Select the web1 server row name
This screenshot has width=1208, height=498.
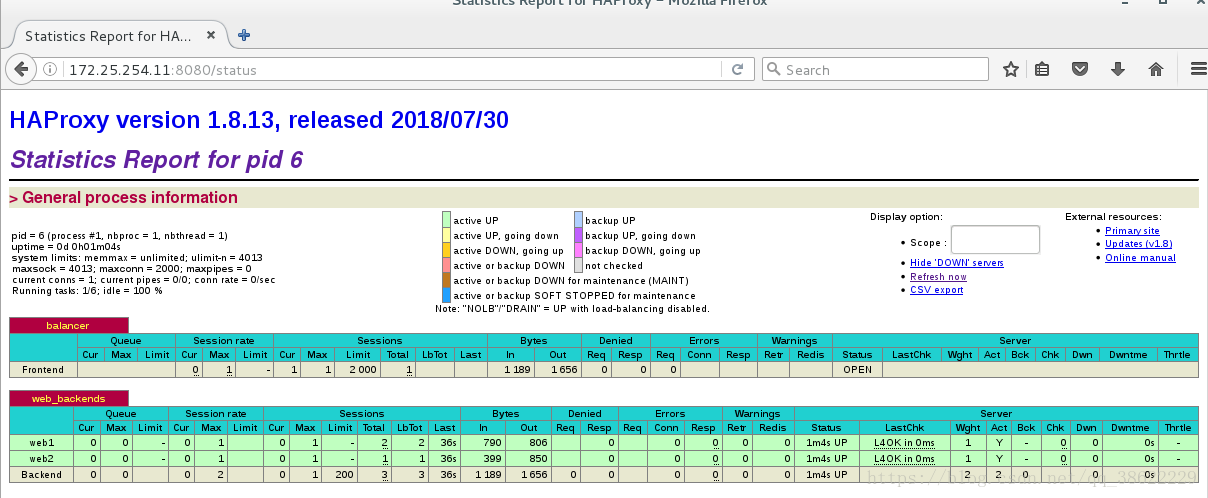42,442
